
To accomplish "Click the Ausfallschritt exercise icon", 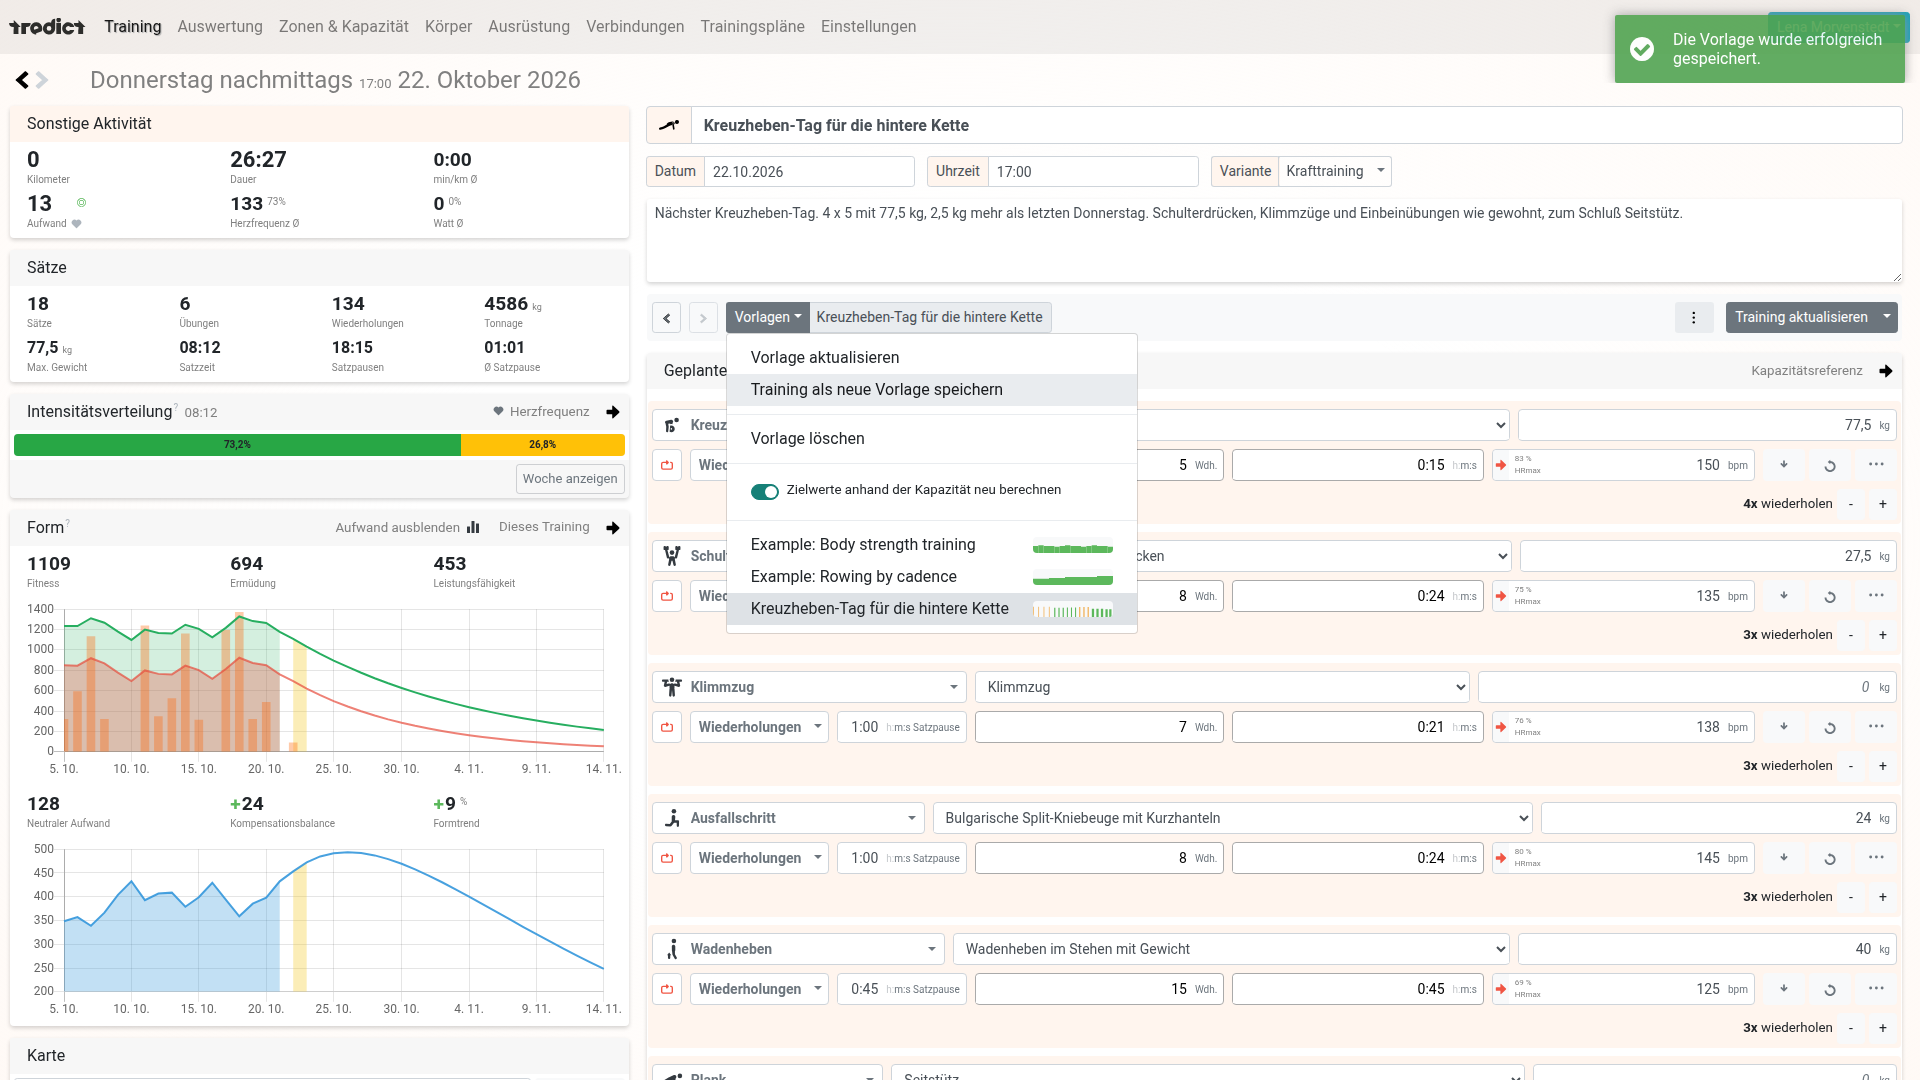I will point(673,818).
